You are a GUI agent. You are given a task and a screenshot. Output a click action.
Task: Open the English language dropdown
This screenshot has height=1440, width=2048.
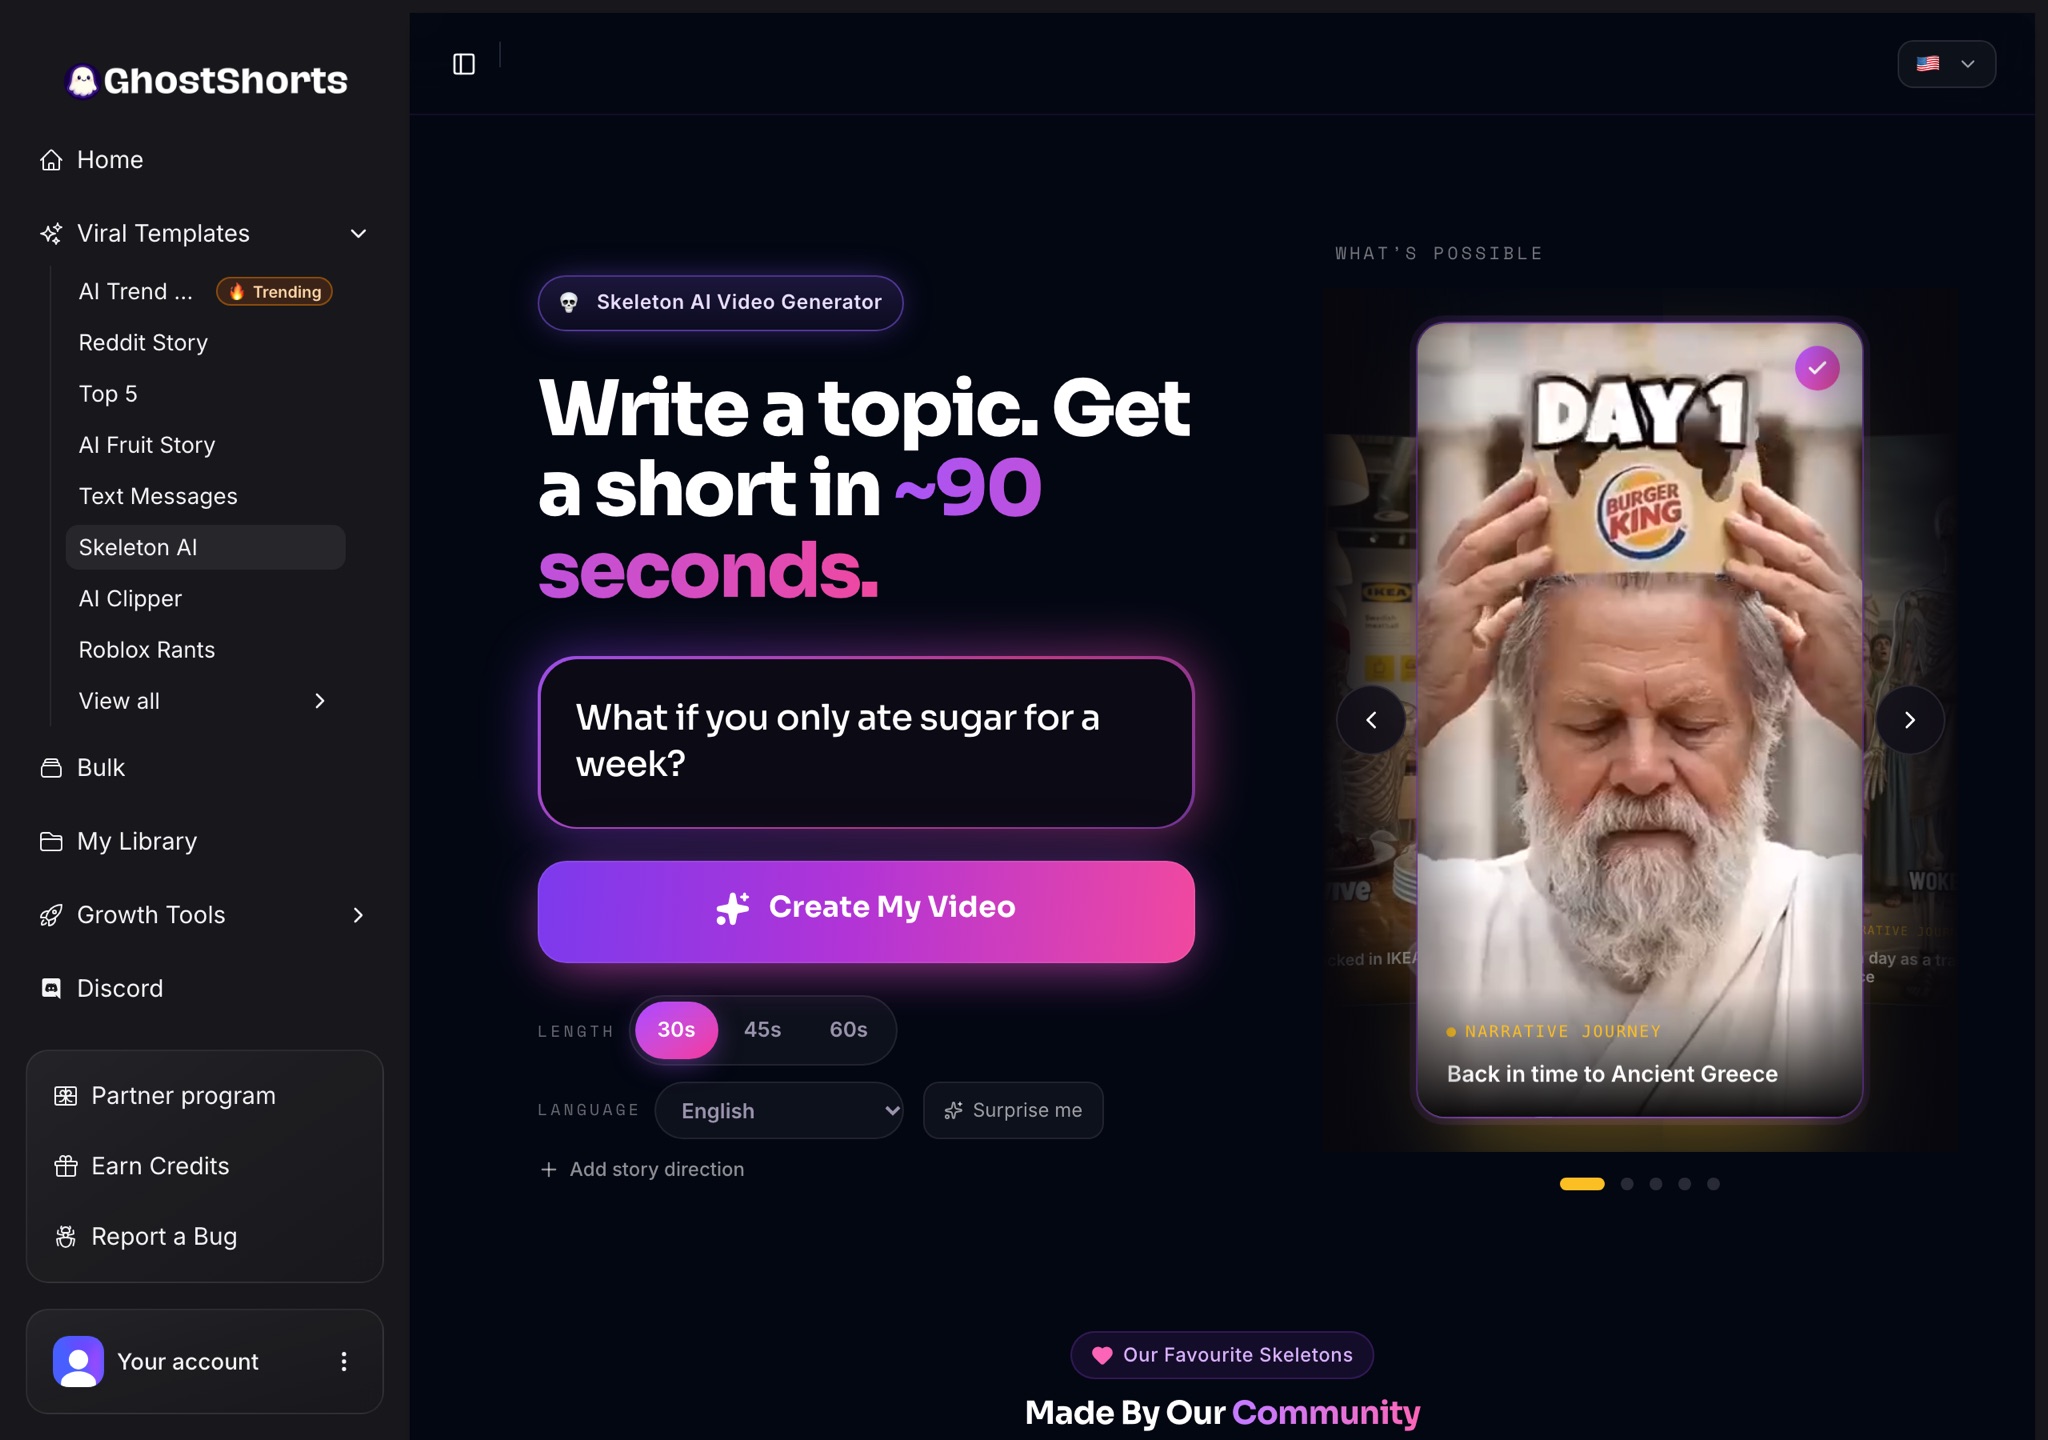coord(779,1111)
